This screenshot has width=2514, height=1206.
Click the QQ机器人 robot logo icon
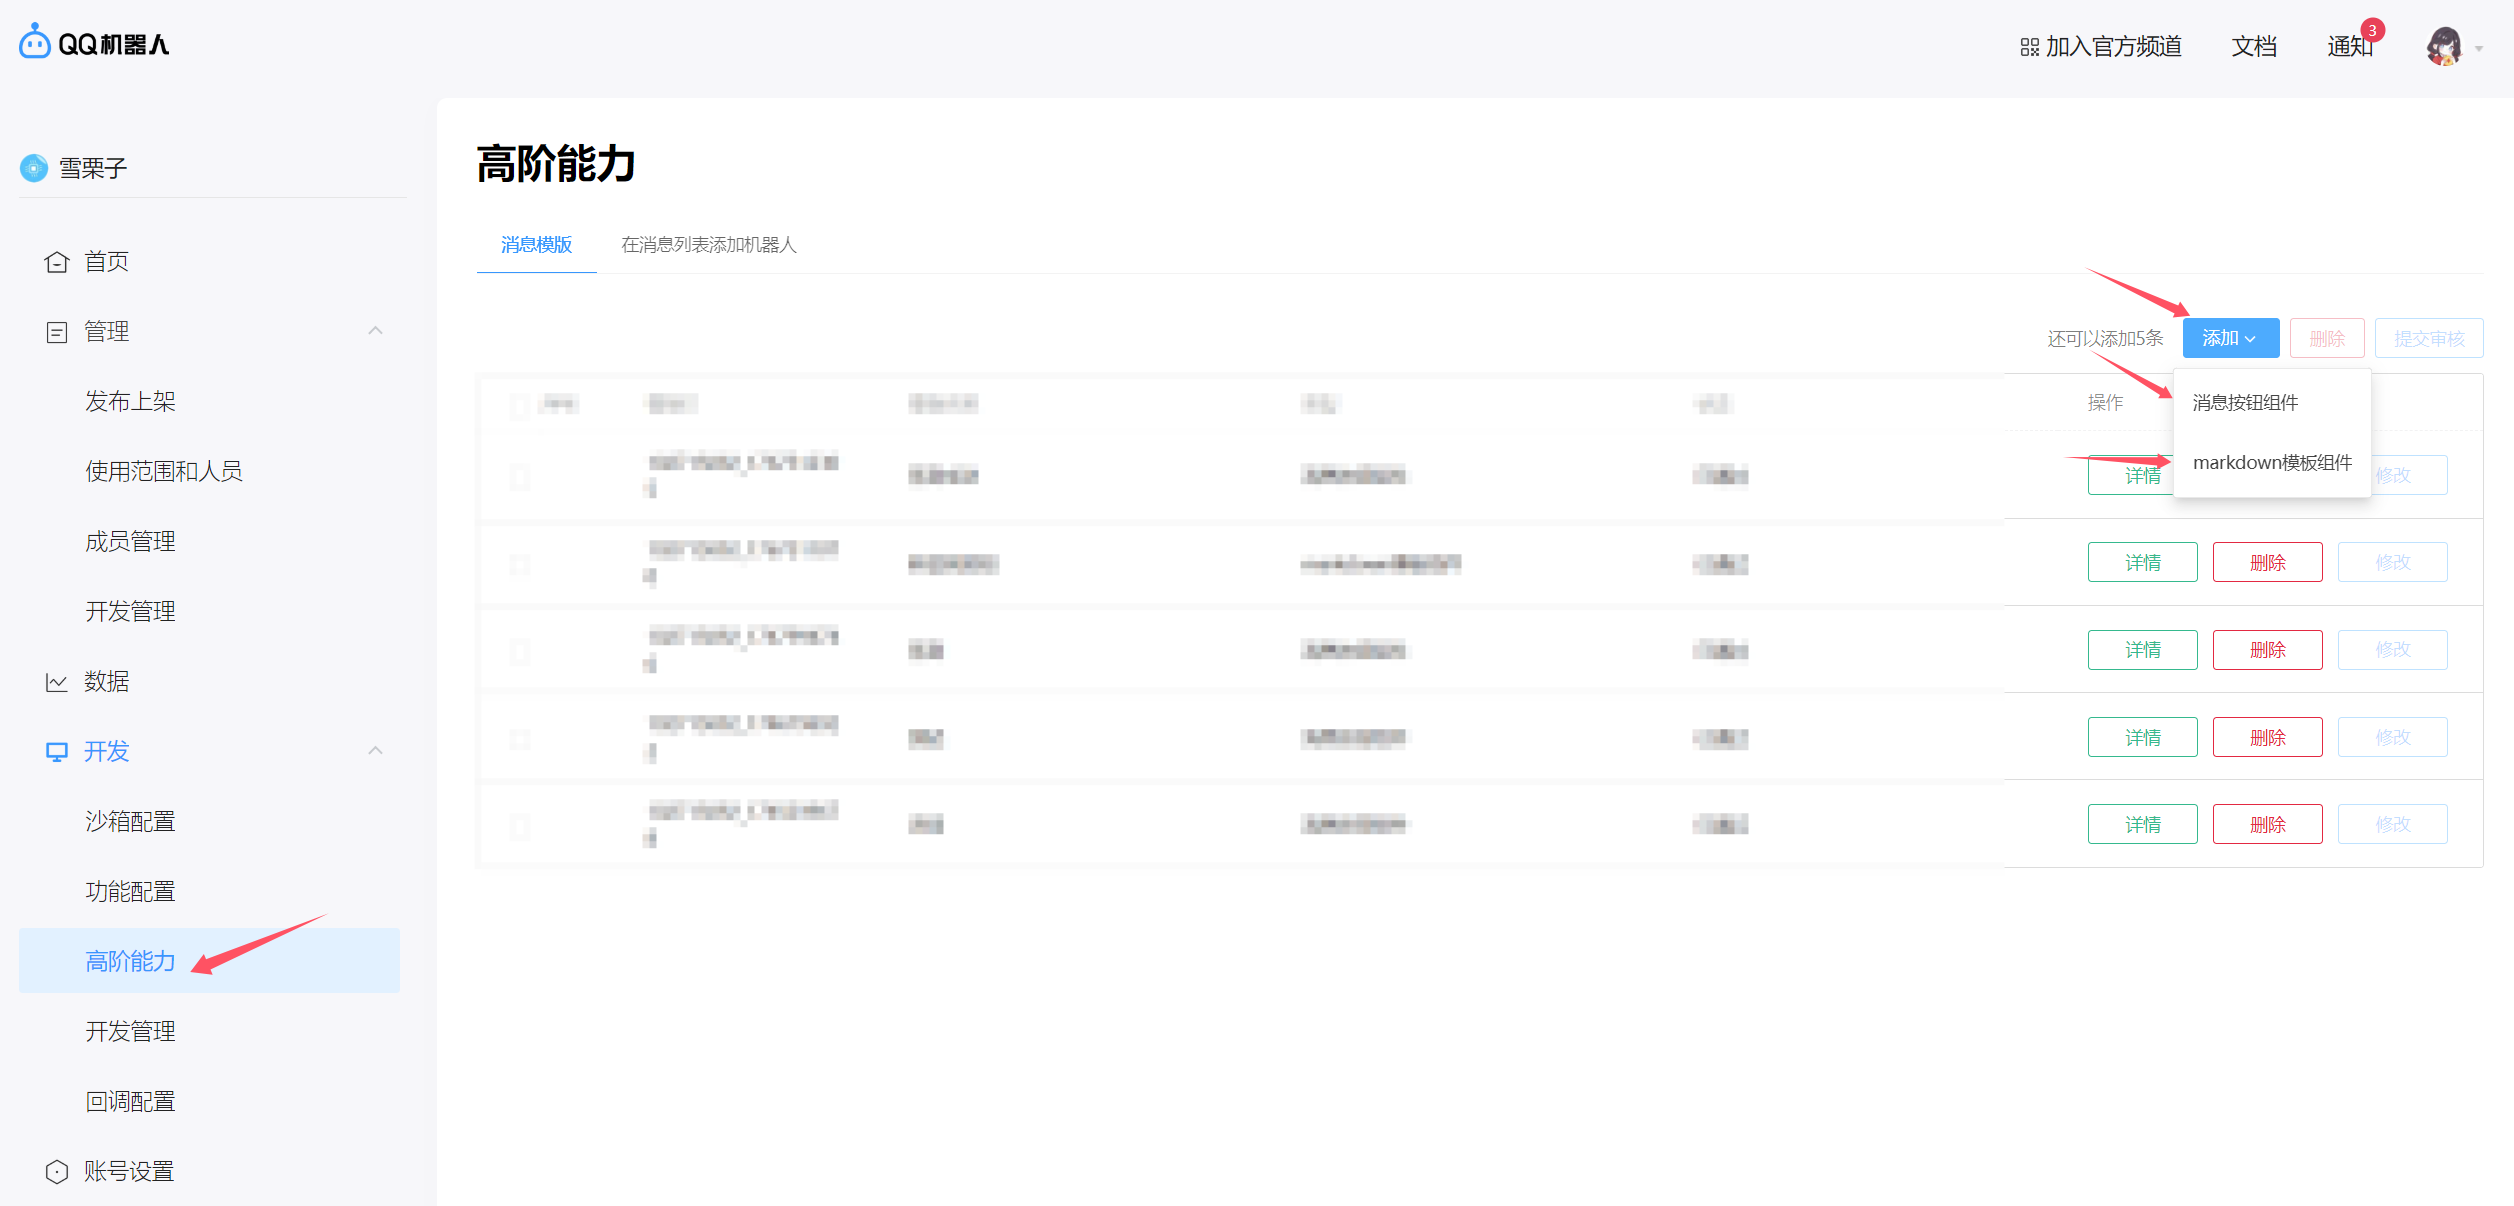(x=34, y=43)
